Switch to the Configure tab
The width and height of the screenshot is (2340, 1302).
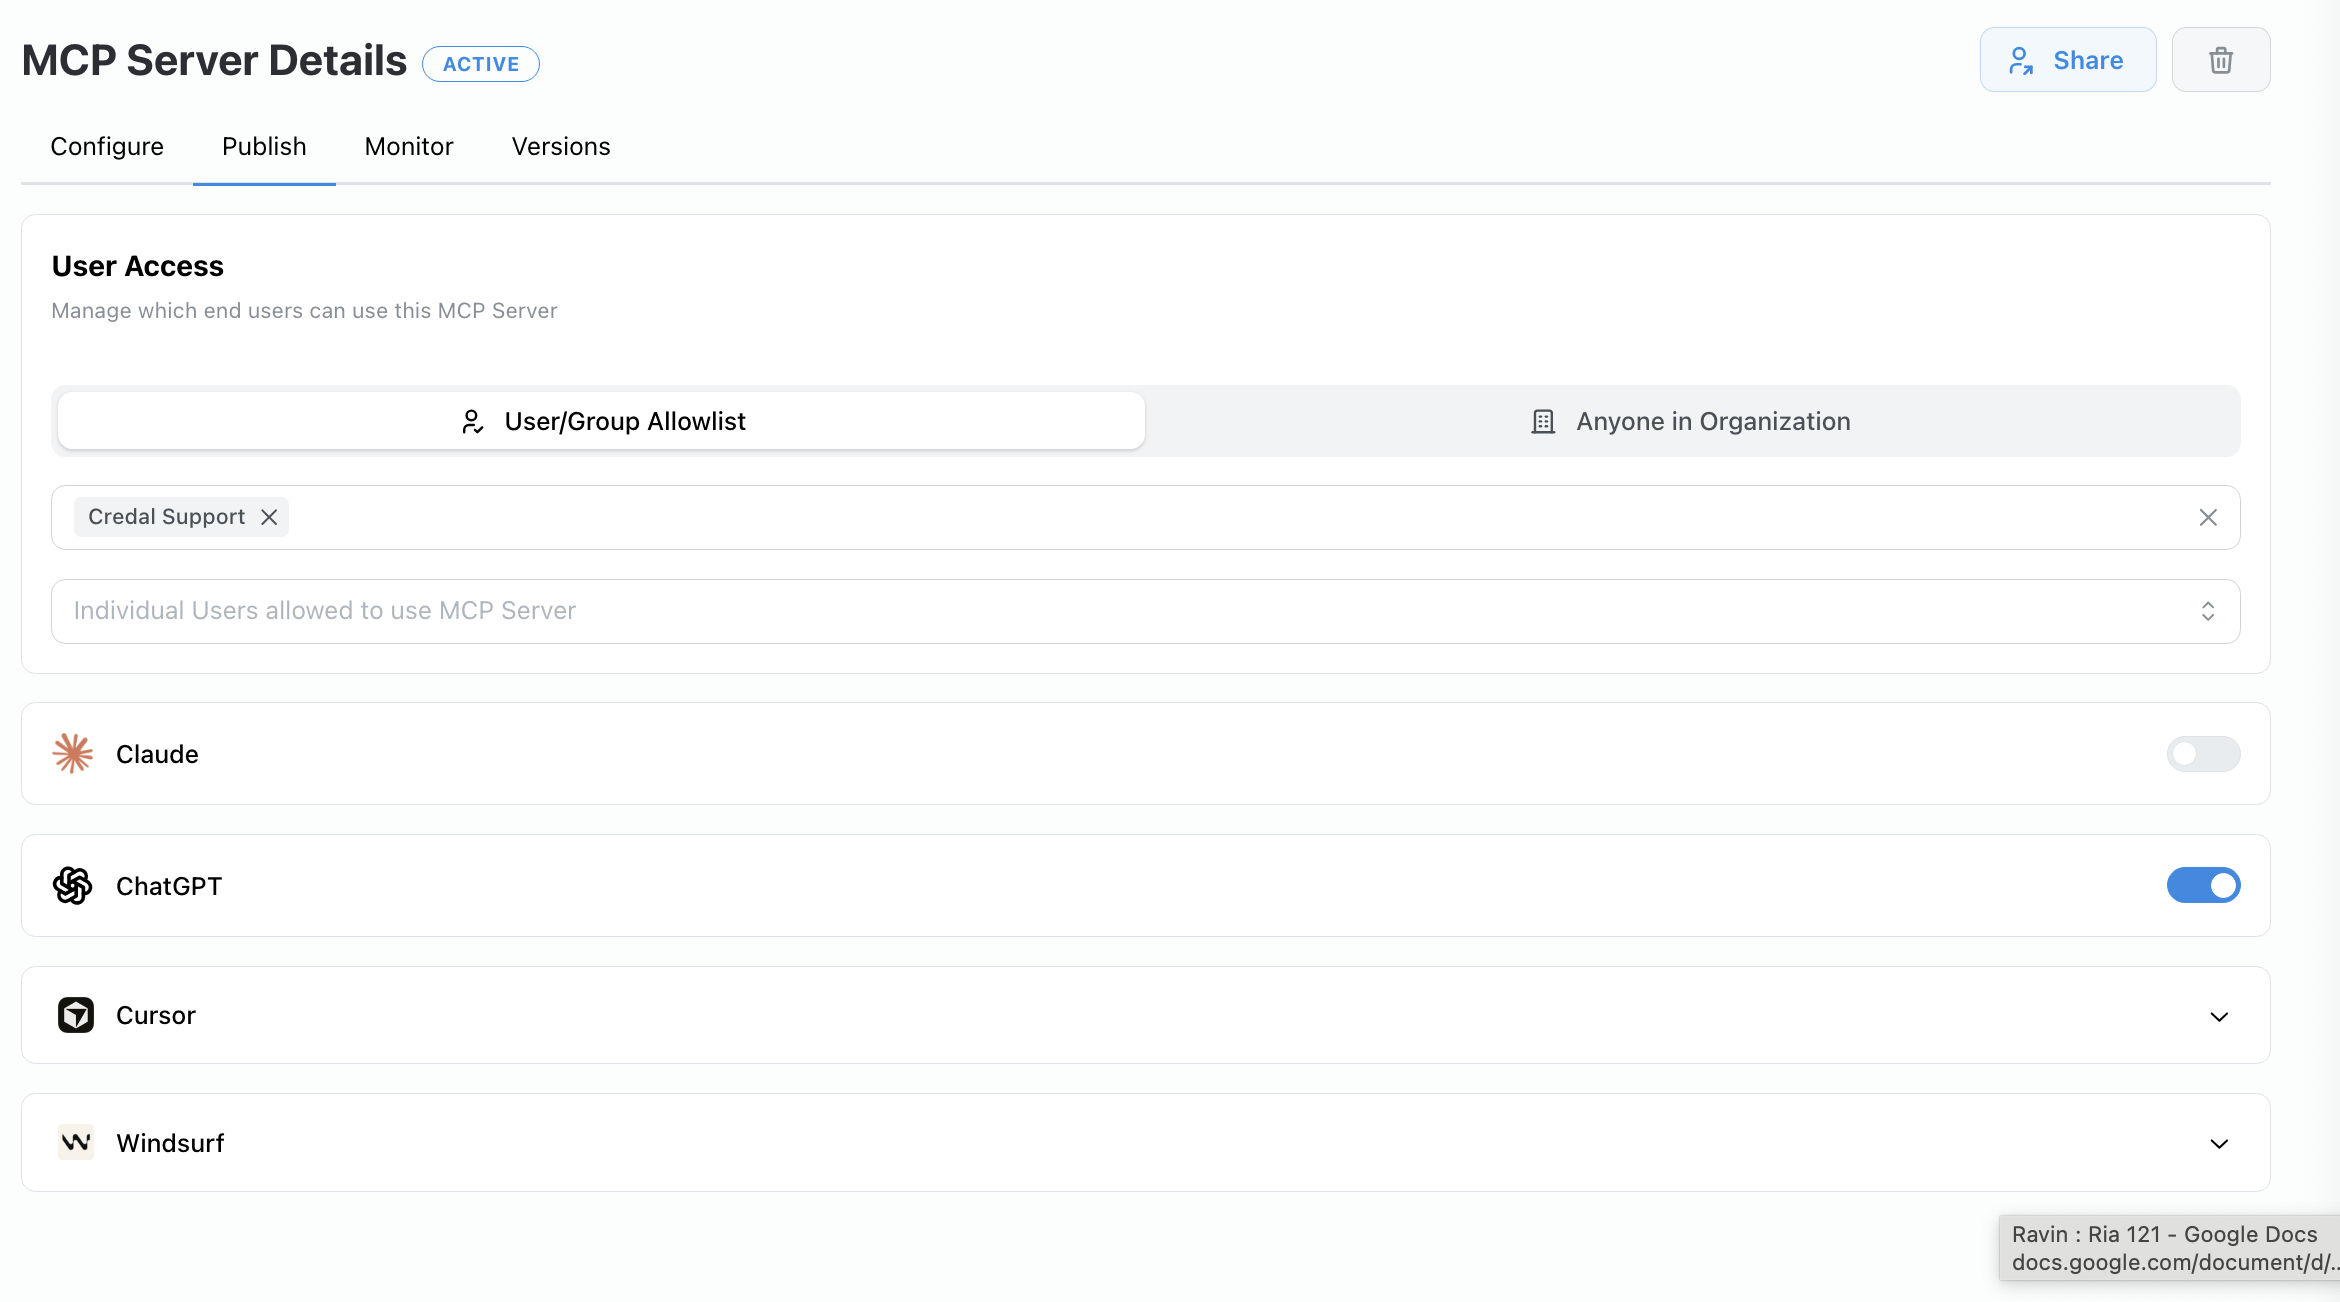click(107, 146)
